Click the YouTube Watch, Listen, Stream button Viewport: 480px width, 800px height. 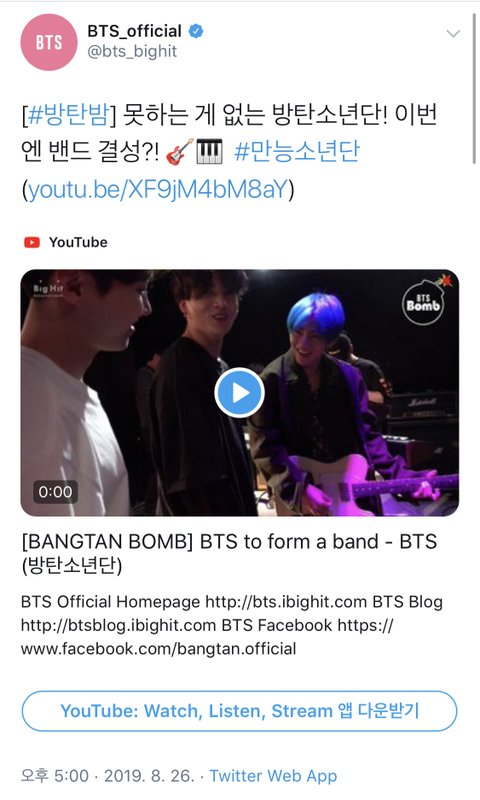pyautogui.click(x=239, y=711)
